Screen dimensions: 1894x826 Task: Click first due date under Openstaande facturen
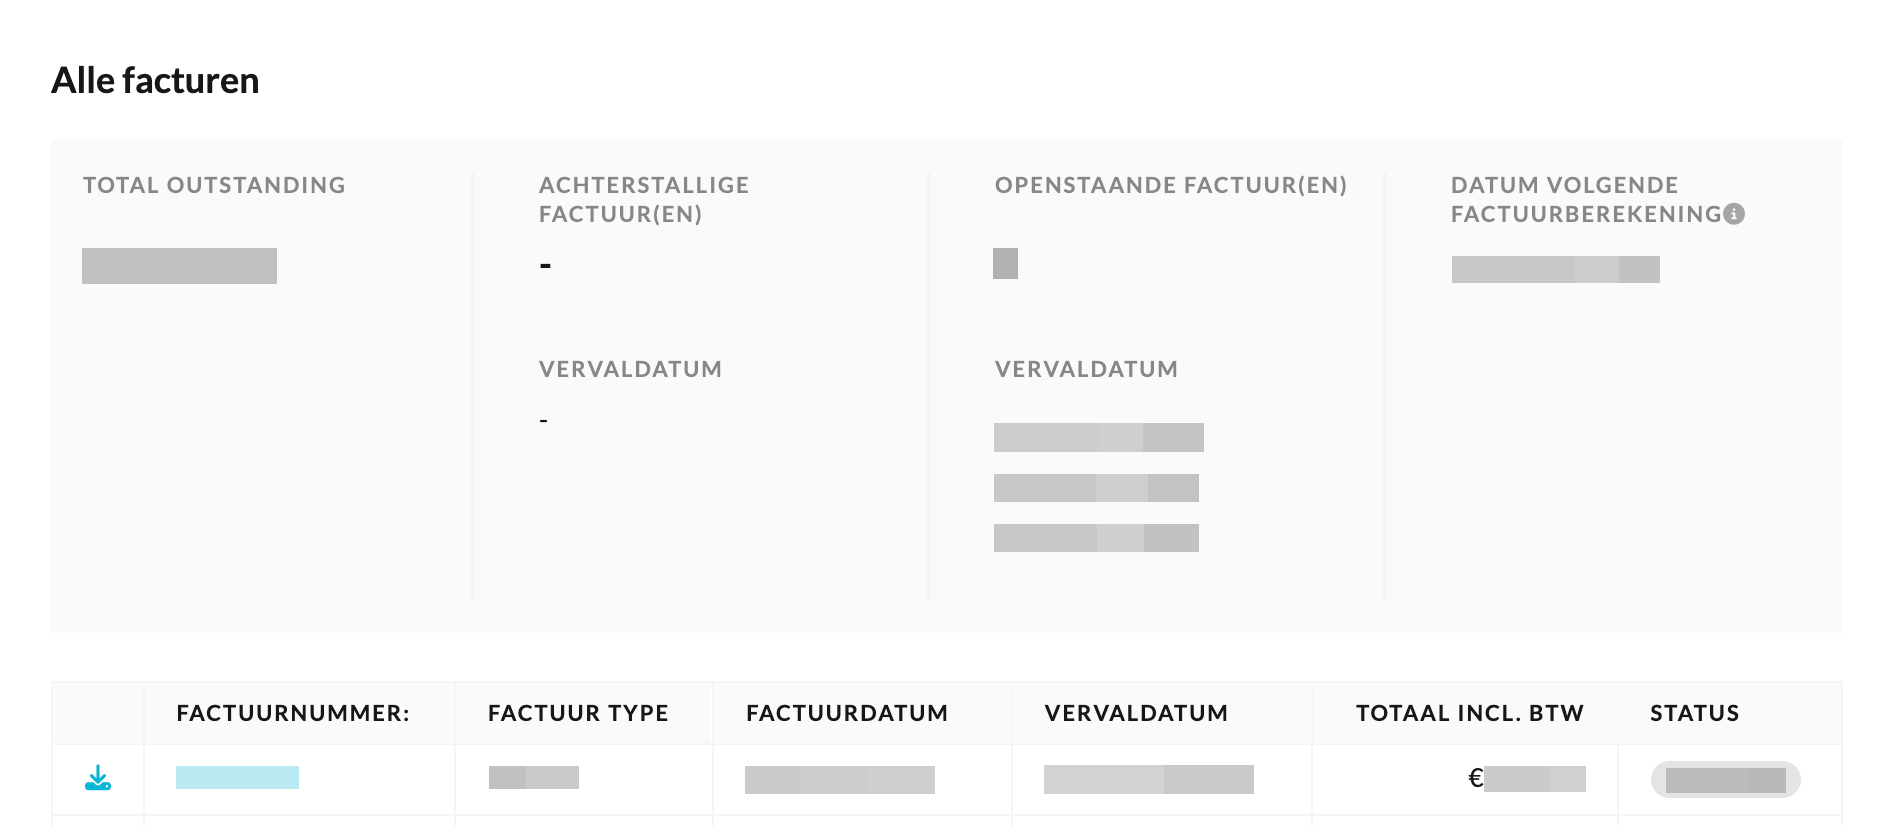click(1099, 437)
